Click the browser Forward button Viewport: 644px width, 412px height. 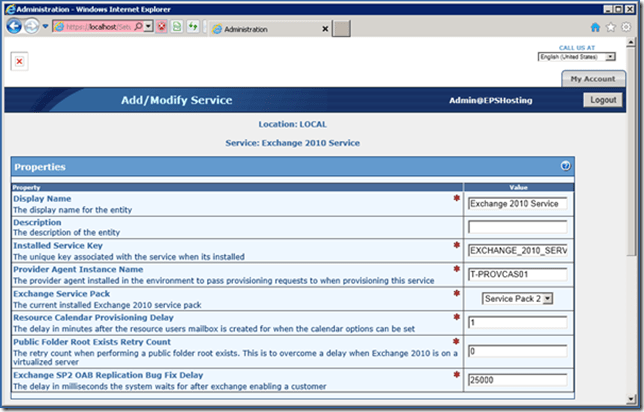32,28
